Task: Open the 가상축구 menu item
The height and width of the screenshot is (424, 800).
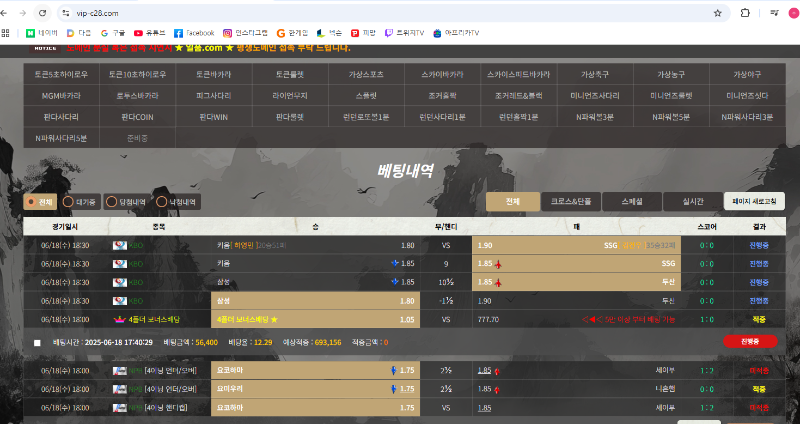Action: 595,74
